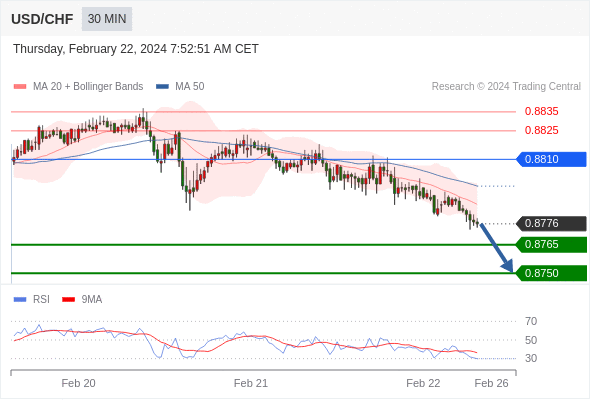The width and height of the screenshot is (590, 400).
Task: Click the green 0.8750 support price tag
Action: pos(551,273)
